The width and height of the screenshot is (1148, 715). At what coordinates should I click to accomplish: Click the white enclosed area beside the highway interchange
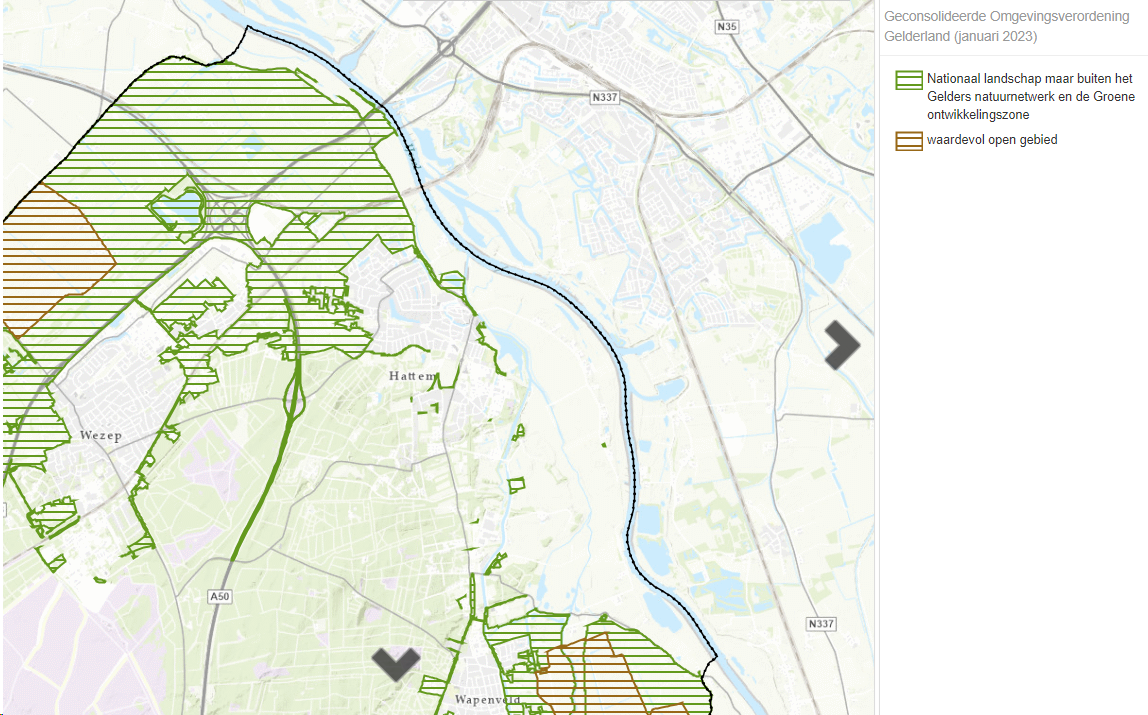270,222
